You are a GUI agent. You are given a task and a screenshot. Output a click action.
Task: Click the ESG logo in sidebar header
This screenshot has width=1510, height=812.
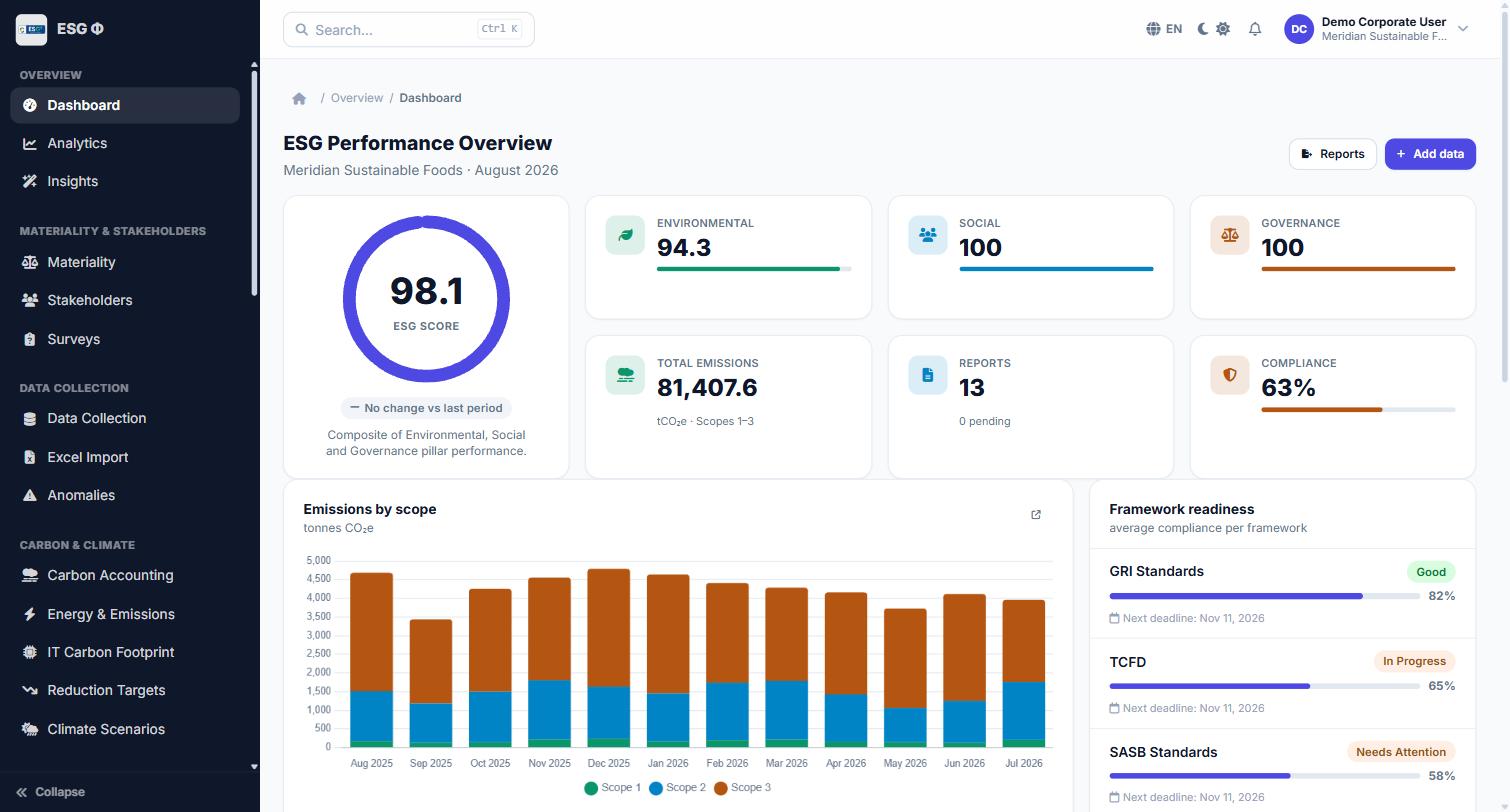click(x=31, y=29)
